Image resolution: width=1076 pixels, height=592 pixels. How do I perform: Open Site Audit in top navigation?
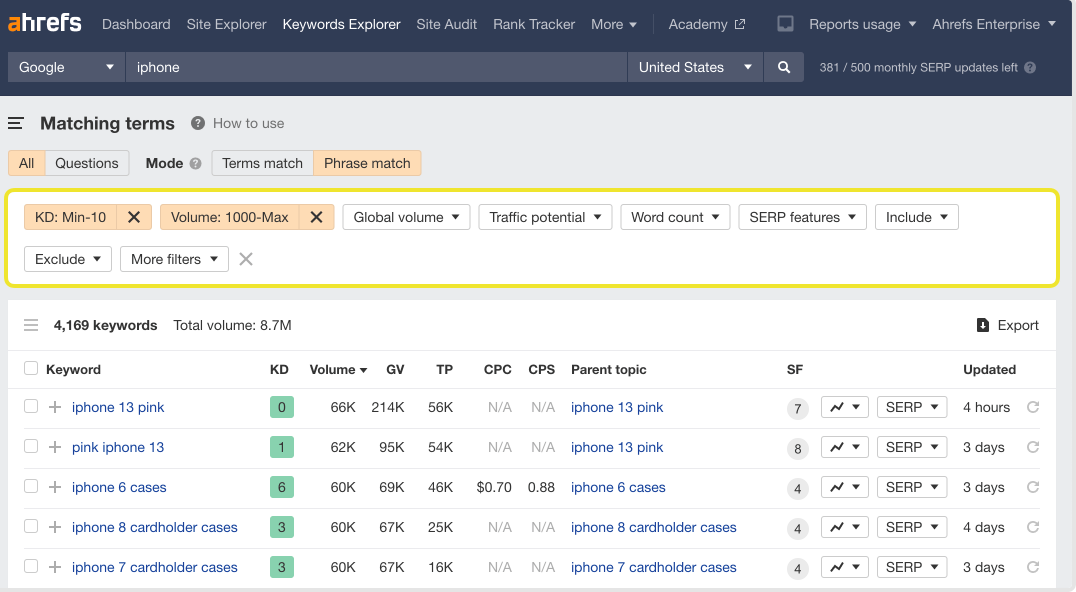tap(446, 24)
